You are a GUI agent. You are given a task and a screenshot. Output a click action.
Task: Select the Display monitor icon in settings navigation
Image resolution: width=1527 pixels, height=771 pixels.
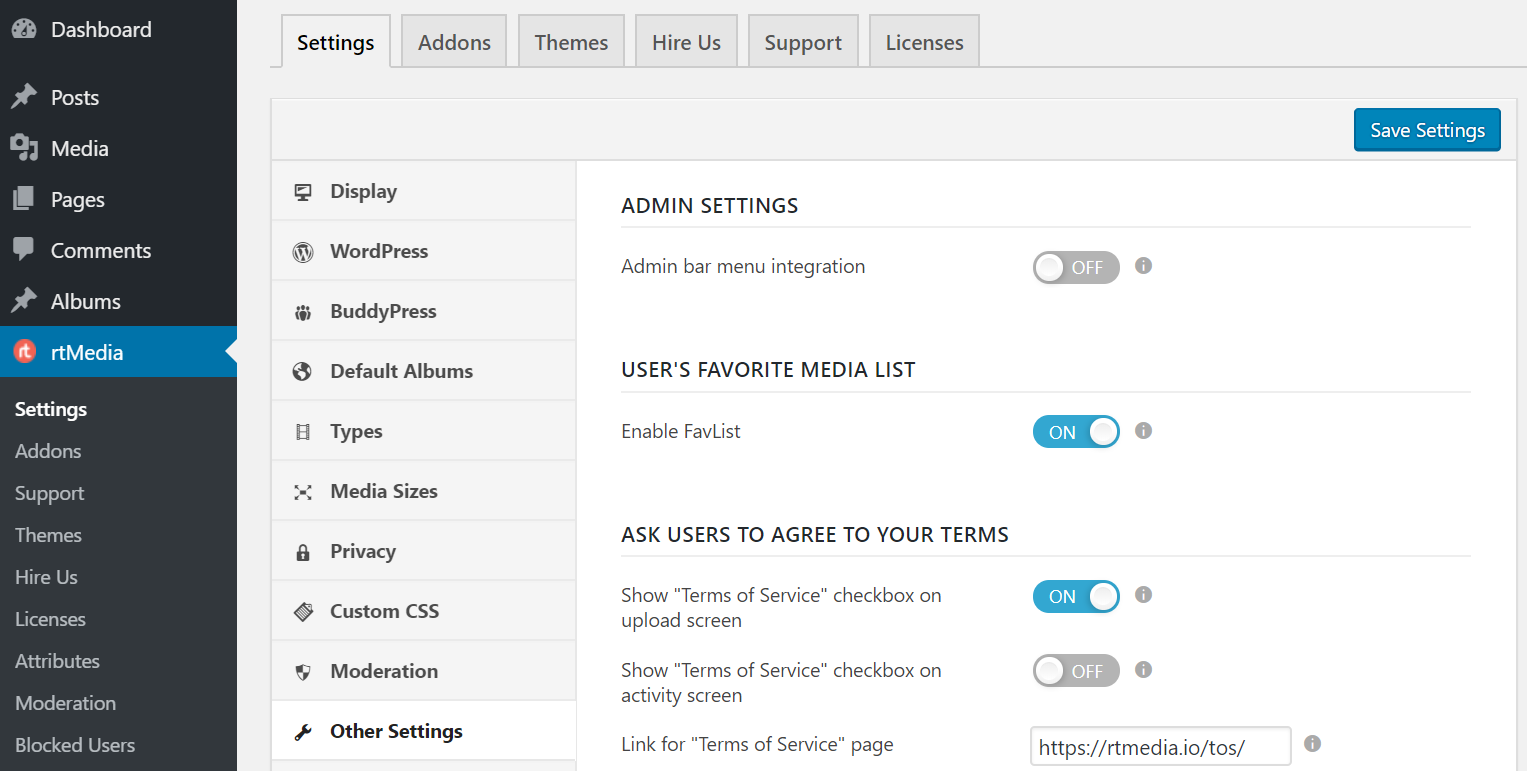pyautogui.click(x=303, y=190)
